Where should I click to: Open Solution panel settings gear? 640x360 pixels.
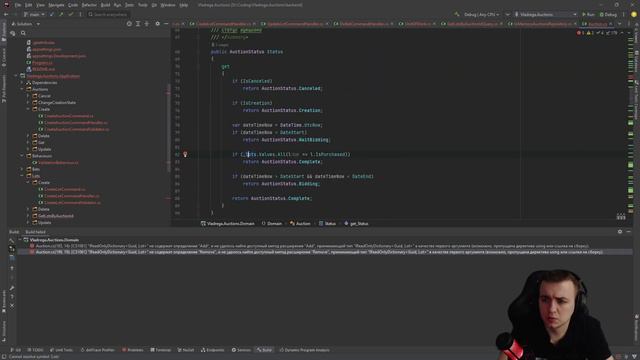pos(158,24)
